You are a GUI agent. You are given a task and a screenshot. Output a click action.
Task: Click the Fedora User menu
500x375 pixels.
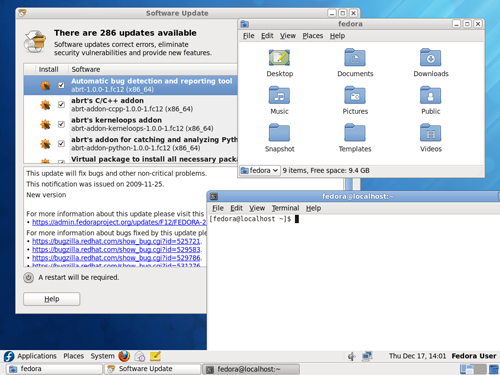(x=474, y=356)
